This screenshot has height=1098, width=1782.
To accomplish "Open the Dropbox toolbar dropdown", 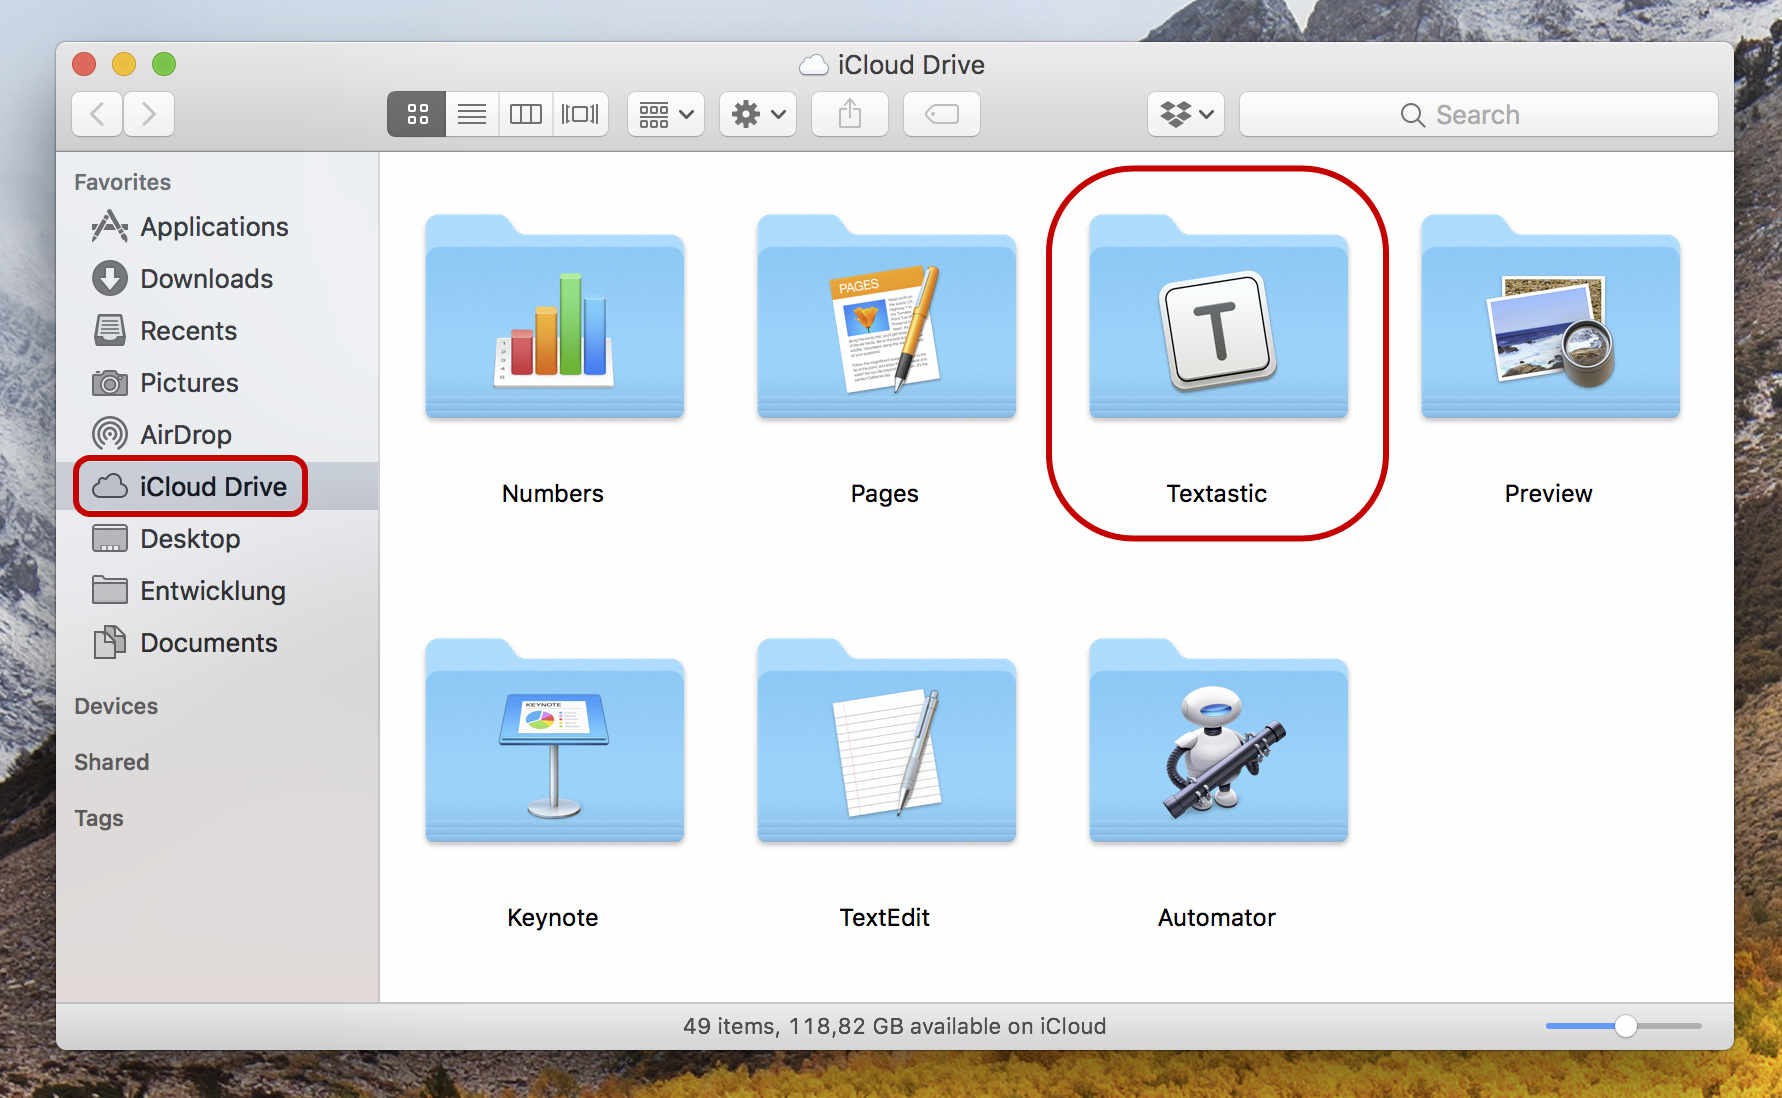I will click(x=1186, y=114).
